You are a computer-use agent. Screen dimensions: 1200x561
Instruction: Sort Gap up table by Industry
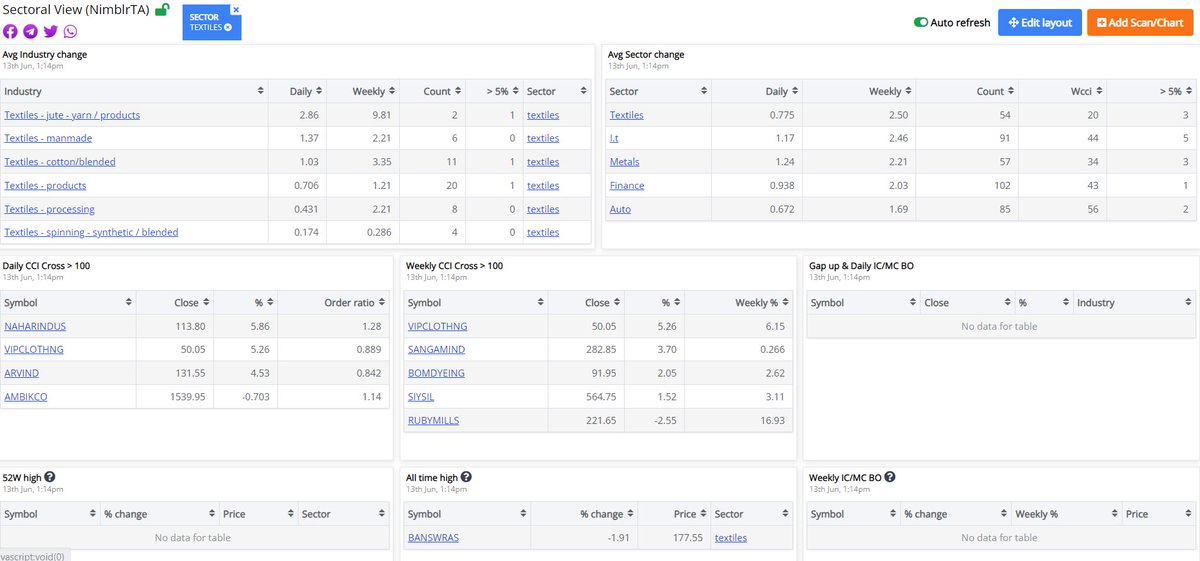1133,303
